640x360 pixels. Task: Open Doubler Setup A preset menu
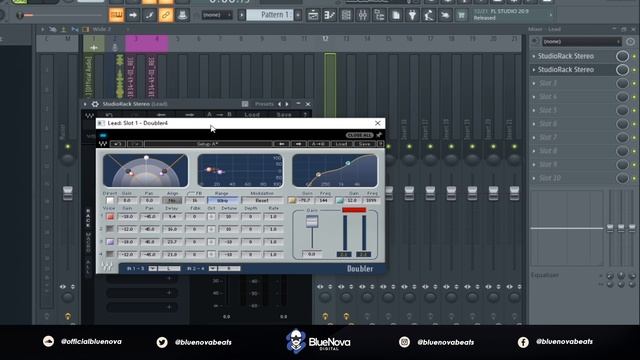point(208,144)
